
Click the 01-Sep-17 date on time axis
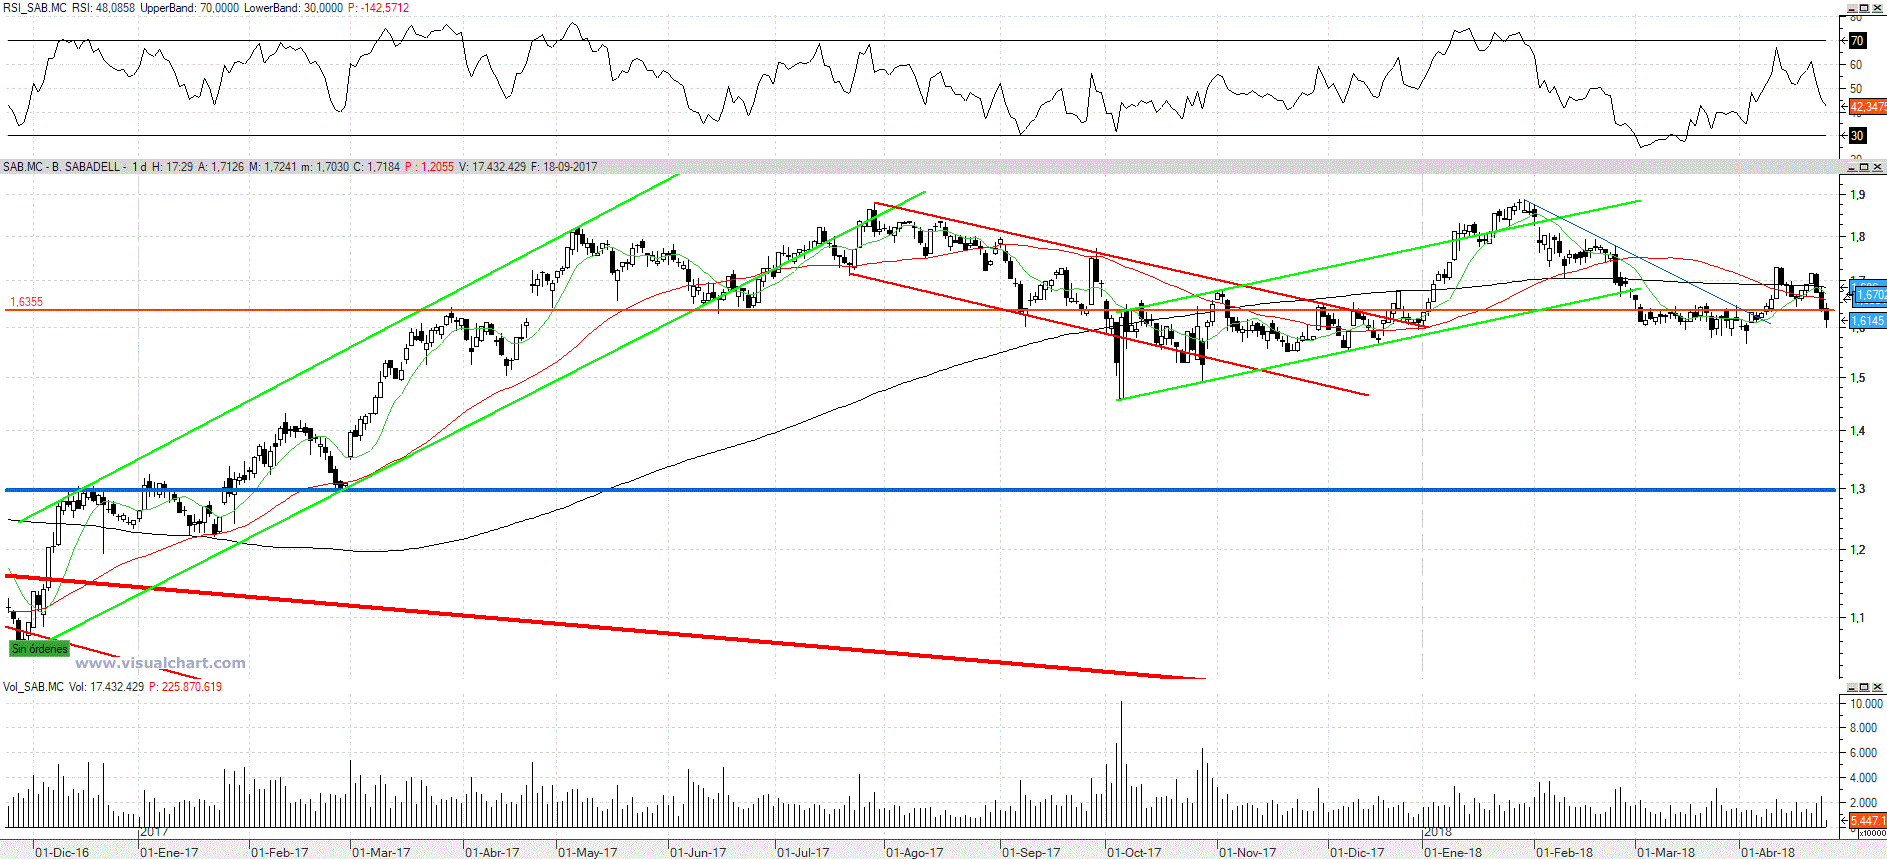coord(1031,853)
